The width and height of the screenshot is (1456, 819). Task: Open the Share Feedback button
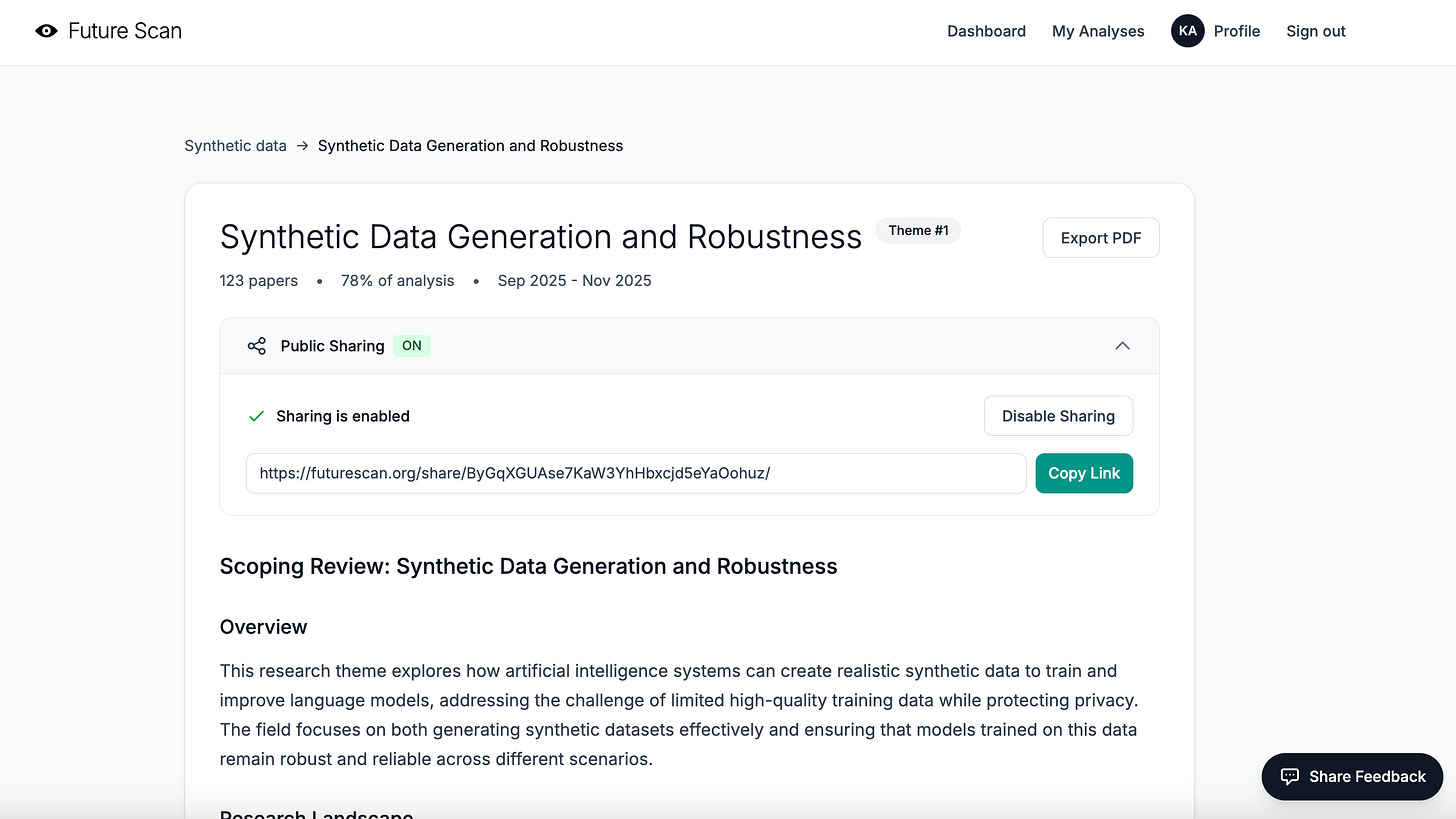click(1352, 777)
